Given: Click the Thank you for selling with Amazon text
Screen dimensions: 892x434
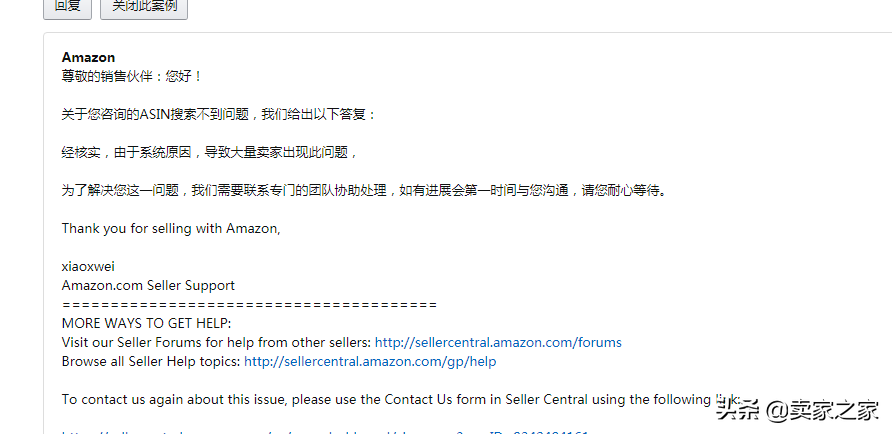Looking at the screenshot, I should (x=171, y=228).
